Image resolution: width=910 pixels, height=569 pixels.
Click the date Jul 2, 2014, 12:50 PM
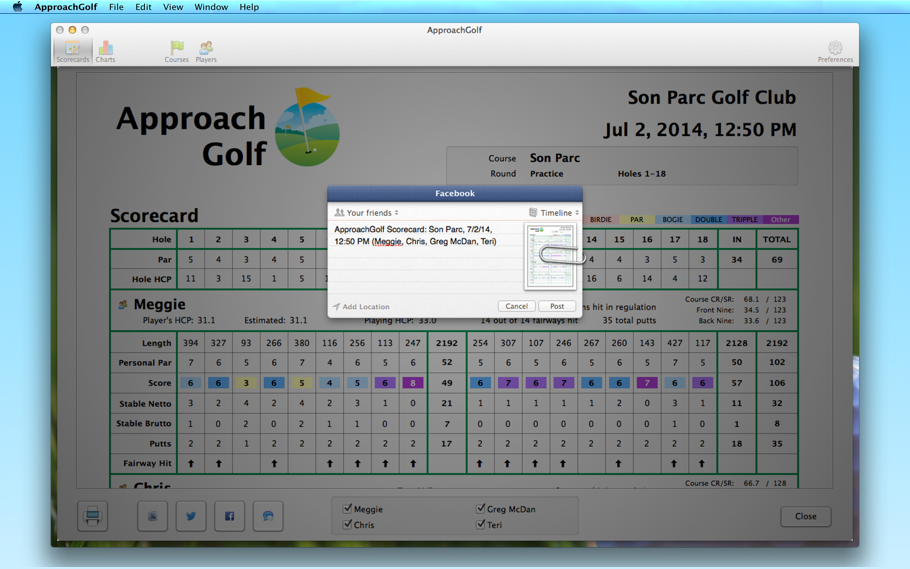pos(700,129)
